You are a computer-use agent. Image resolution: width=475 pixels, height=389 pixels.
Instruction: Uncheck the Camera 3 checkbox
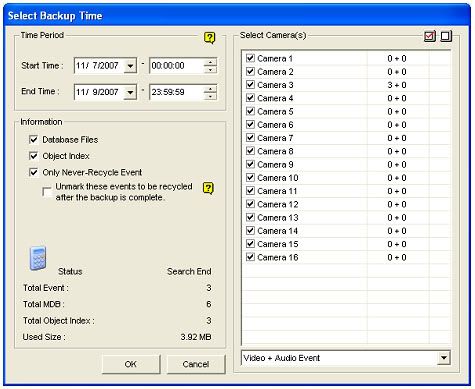tap(250, 85)
